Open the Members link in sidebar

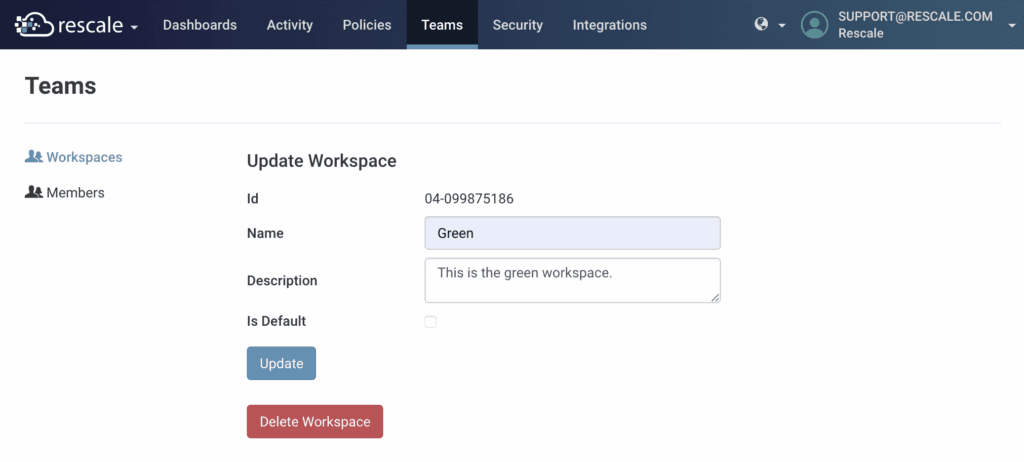(x=75, y=192)
